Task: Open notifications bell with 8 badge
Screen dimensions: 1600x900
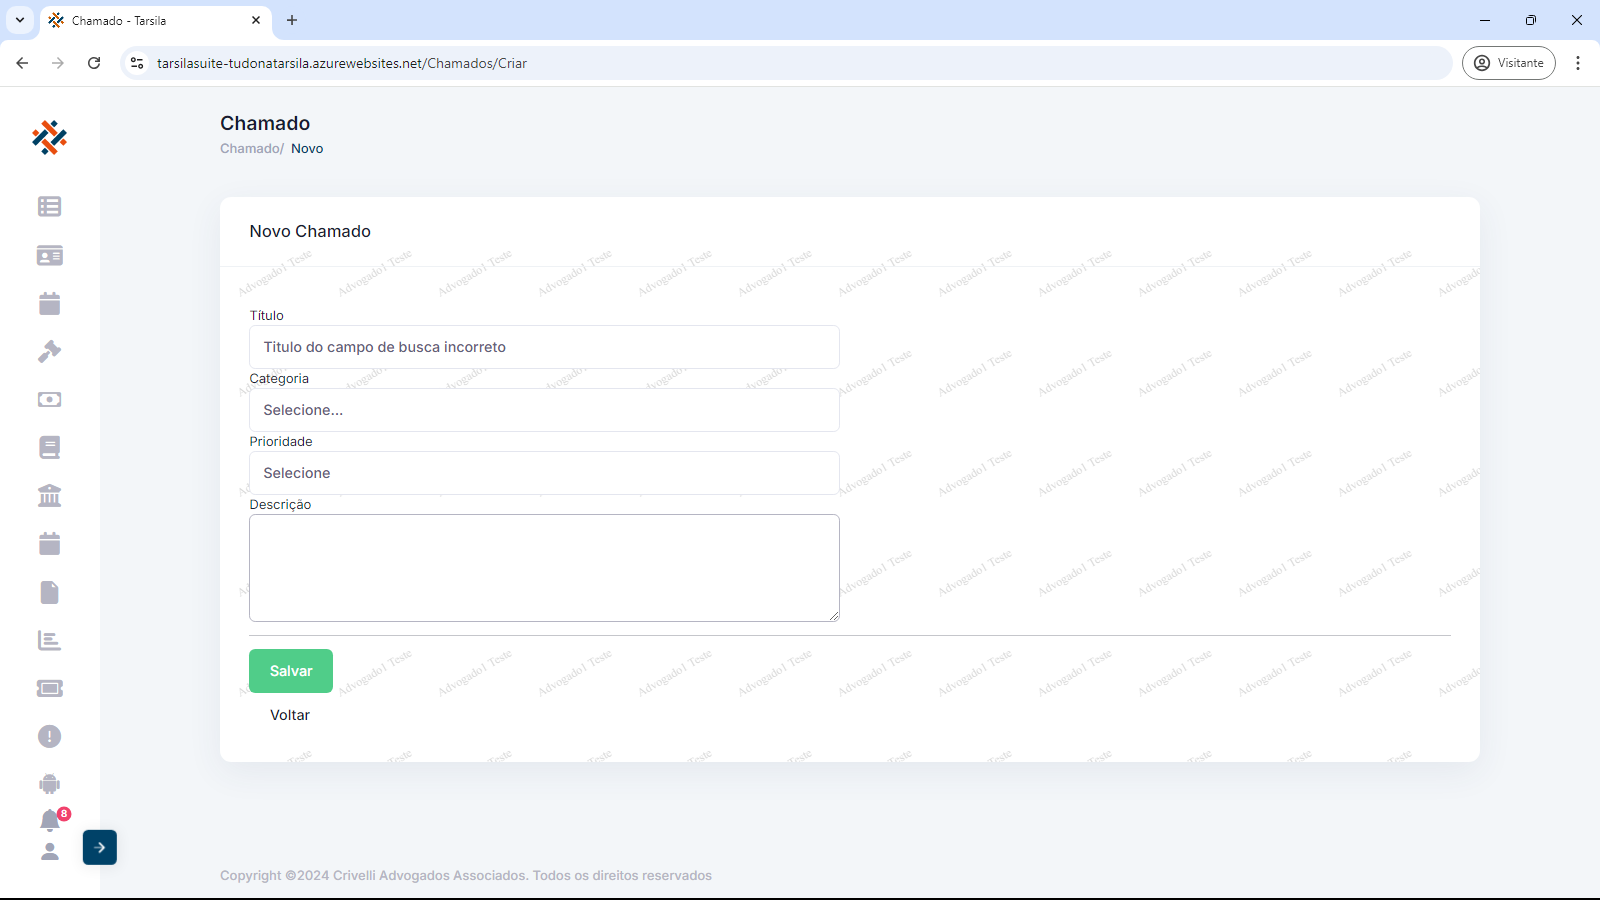Action: [50, 820]
